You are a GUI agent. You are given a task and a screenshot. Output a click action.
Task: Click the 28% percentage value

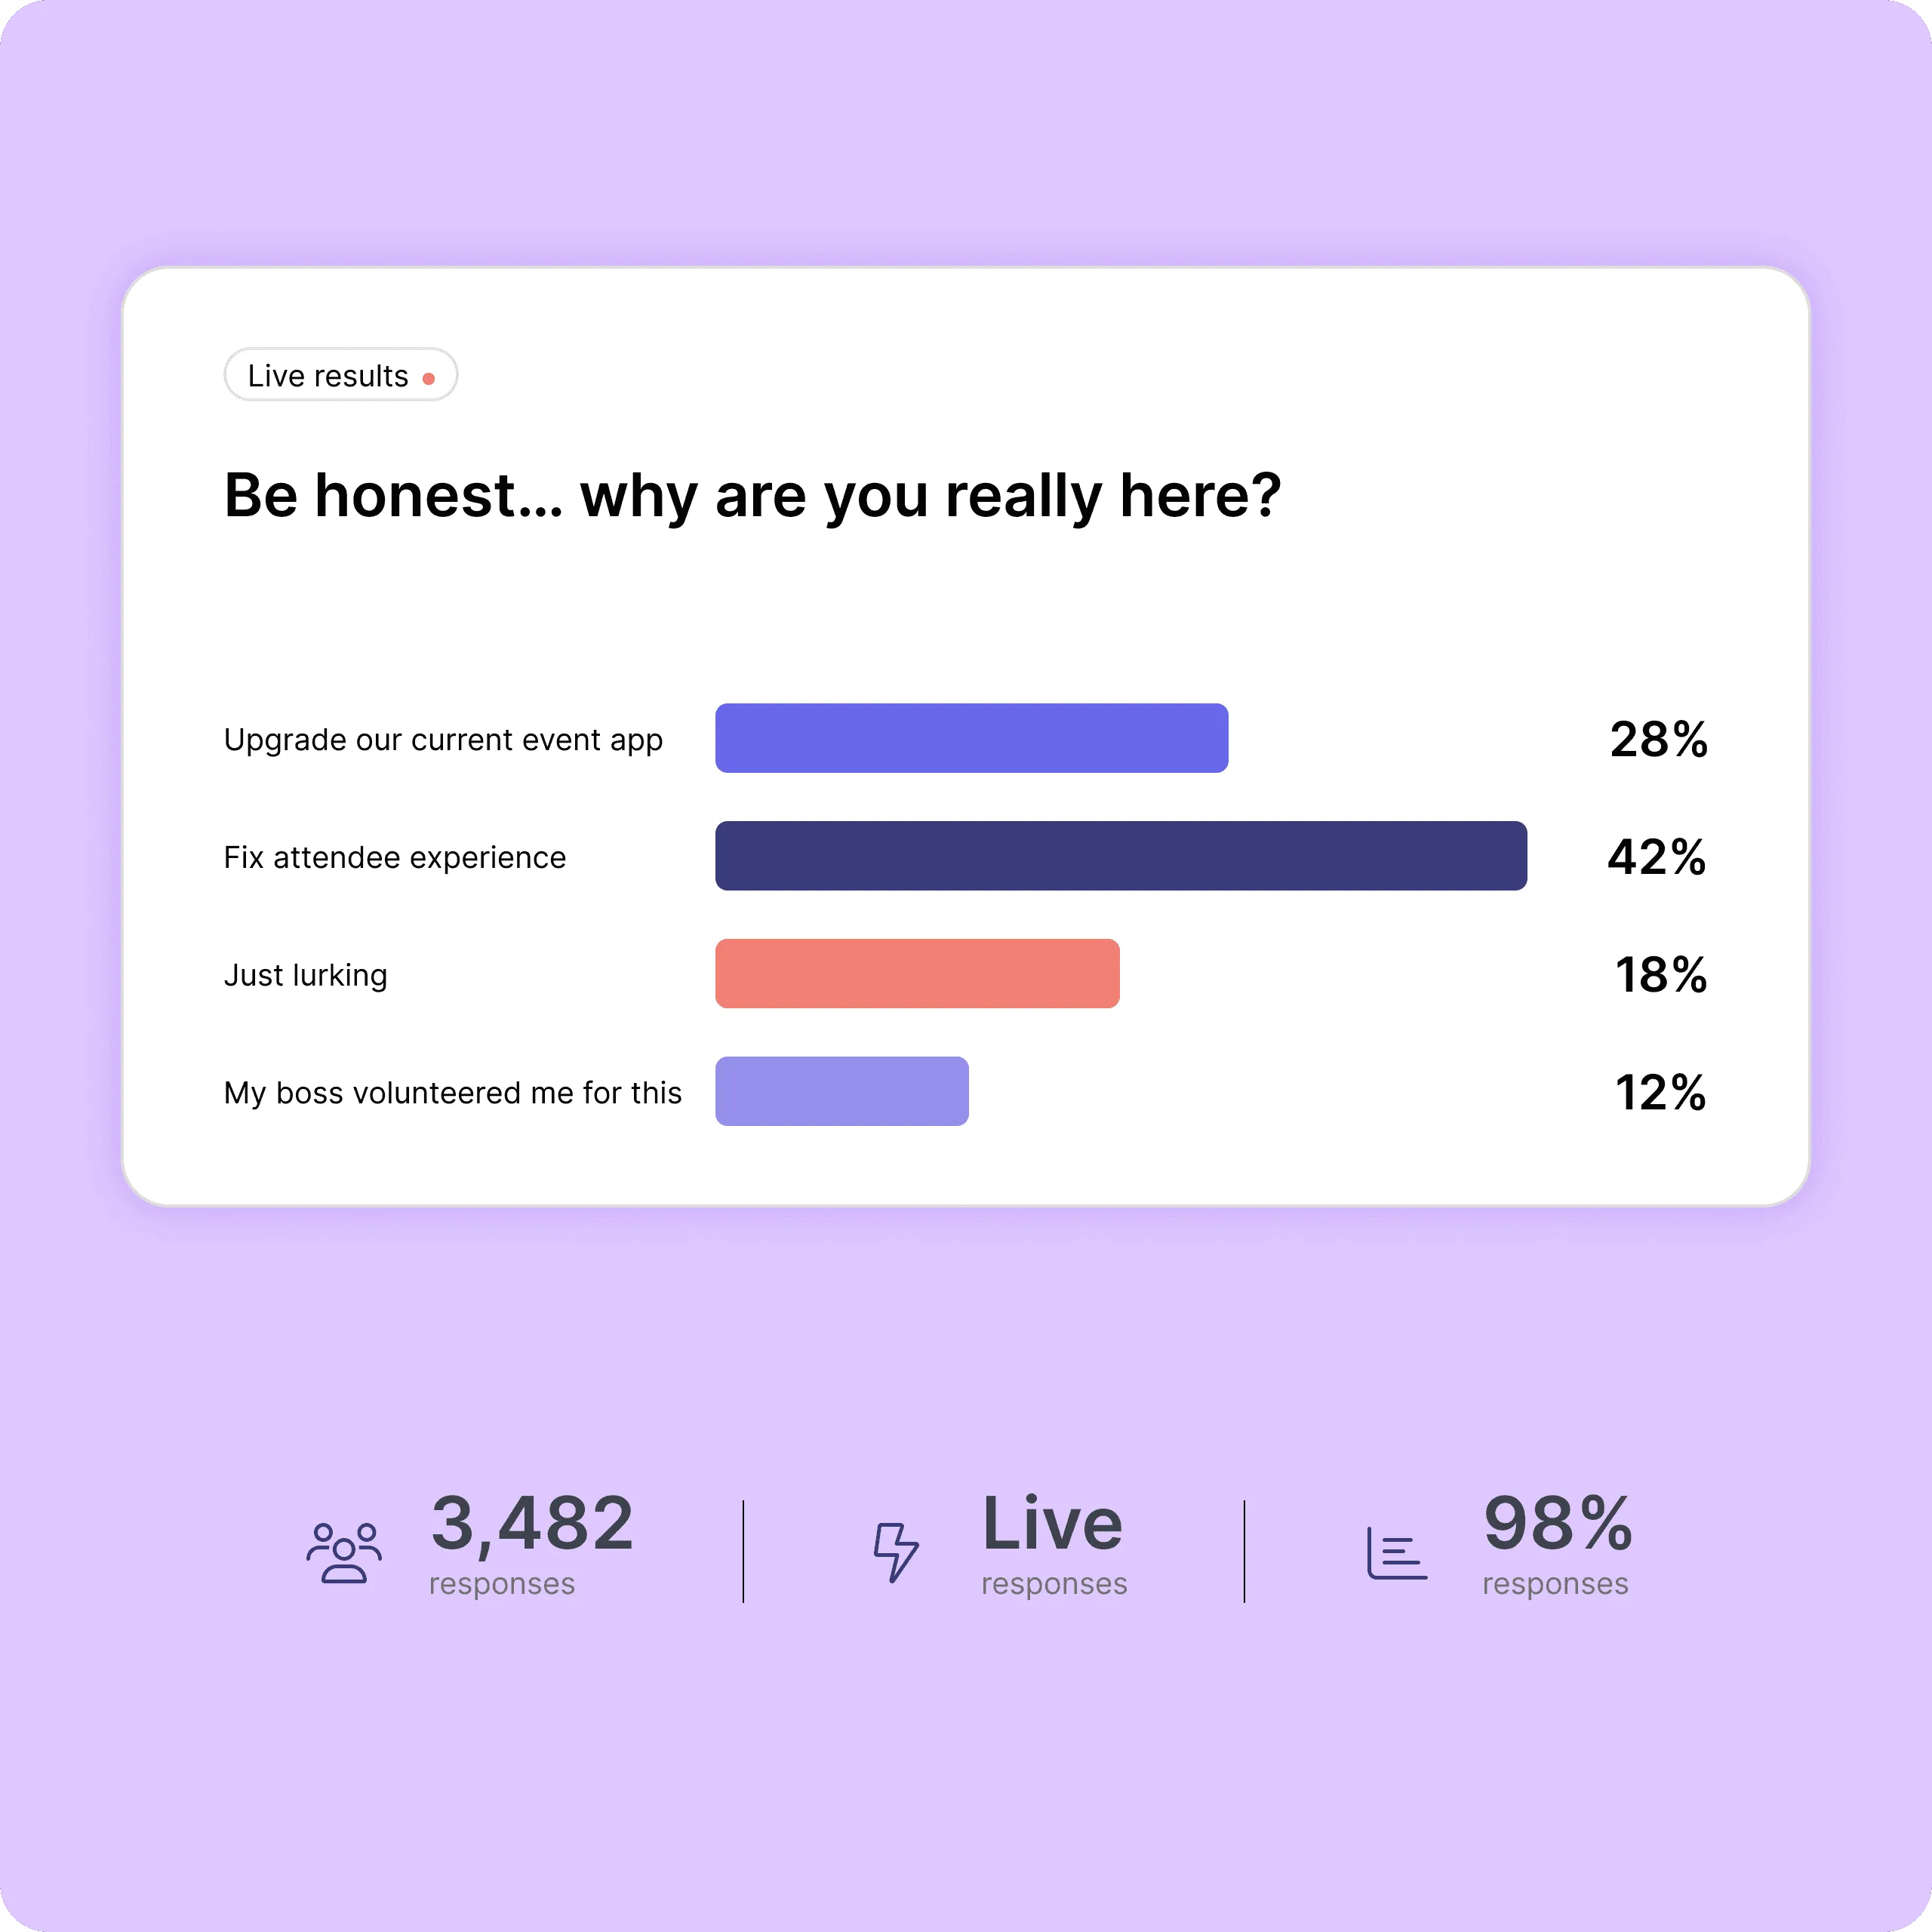[1659, 740]
